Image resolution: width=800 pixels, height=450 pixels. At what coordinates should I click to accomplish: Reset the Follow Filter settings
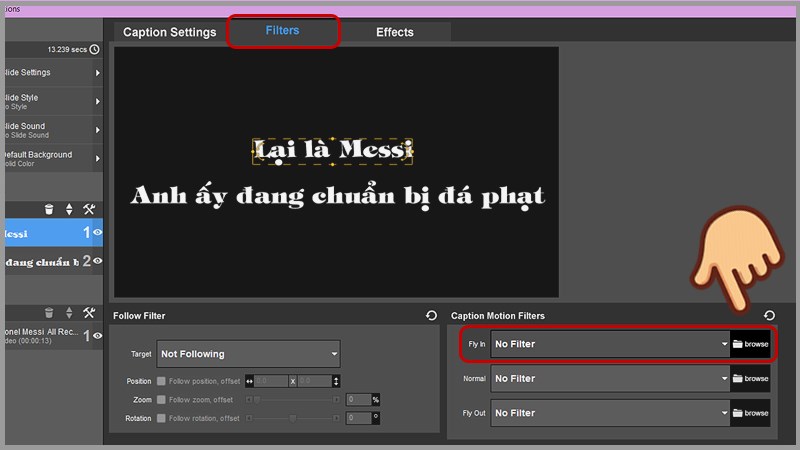[431, 316]
